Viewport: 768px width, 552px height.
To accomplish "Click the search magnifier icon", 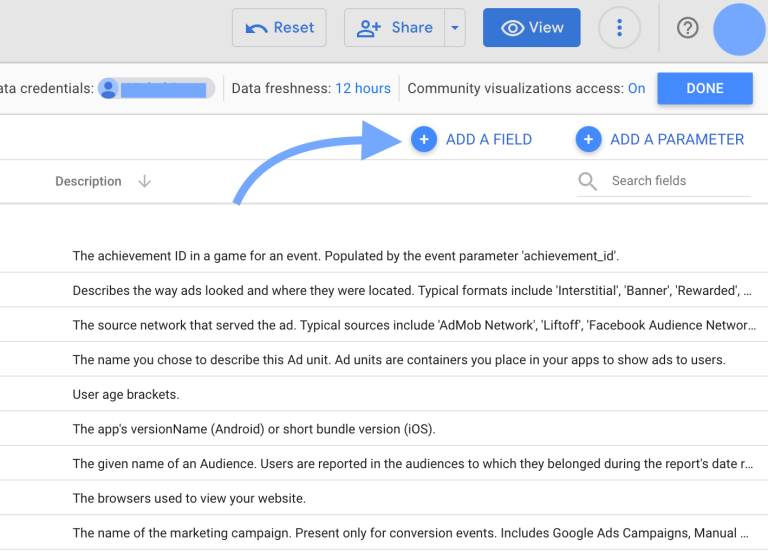I will click(589, 181).
